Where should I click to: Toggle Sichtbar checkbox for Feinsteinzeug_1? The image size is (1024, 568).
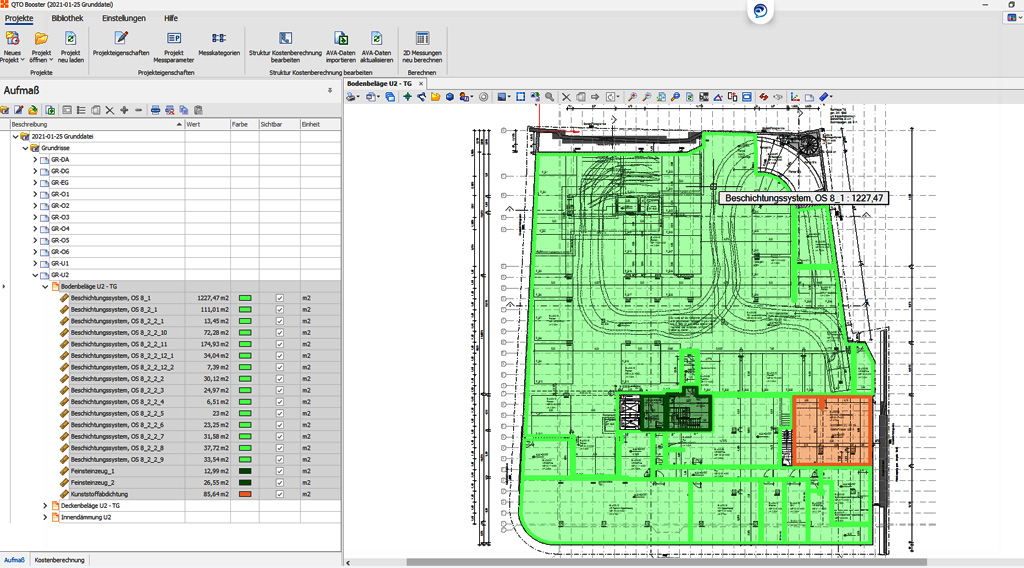click(x=280, y=471)
